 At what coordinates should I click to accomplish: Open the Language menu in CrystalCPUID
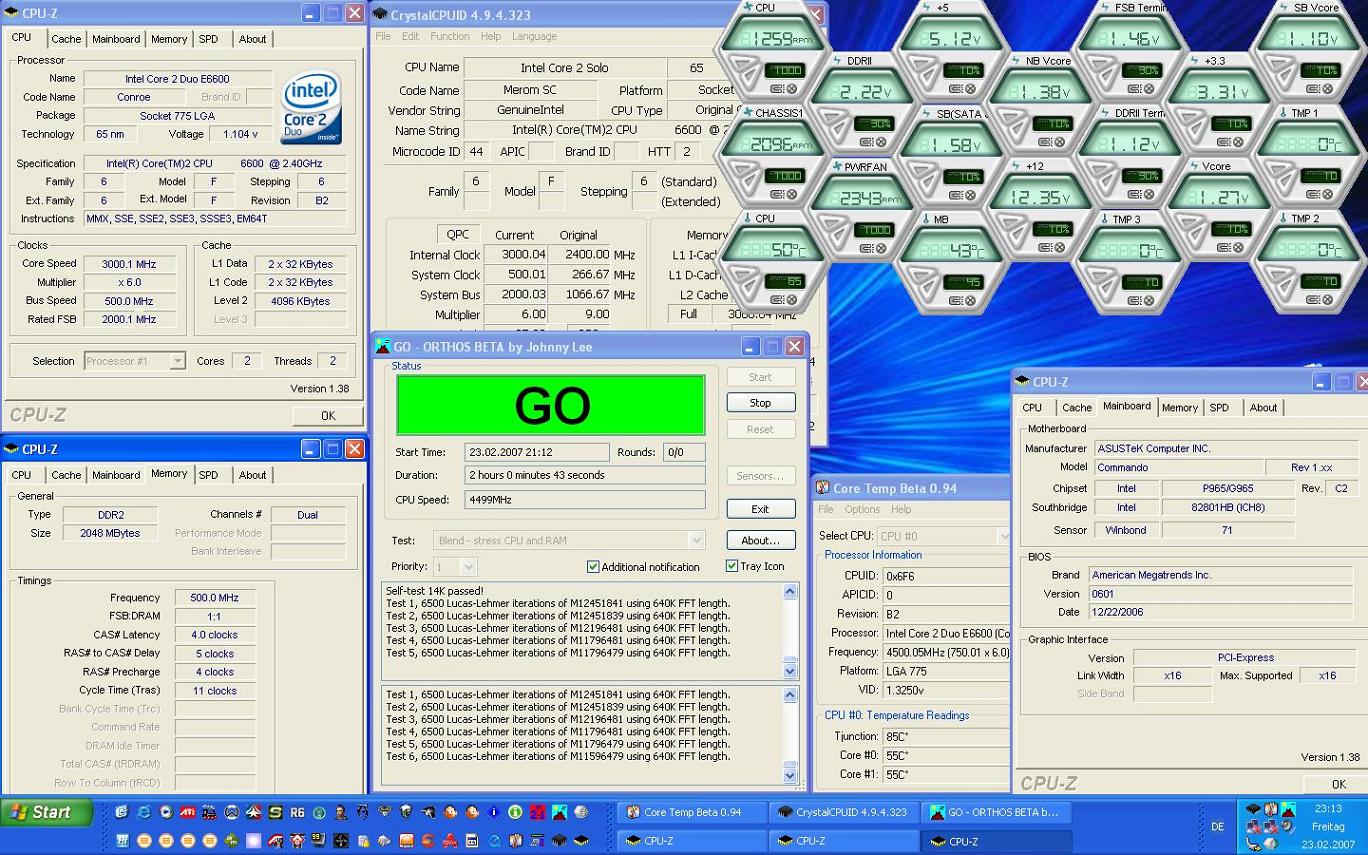pyautogui.click(x=534, y=36)
